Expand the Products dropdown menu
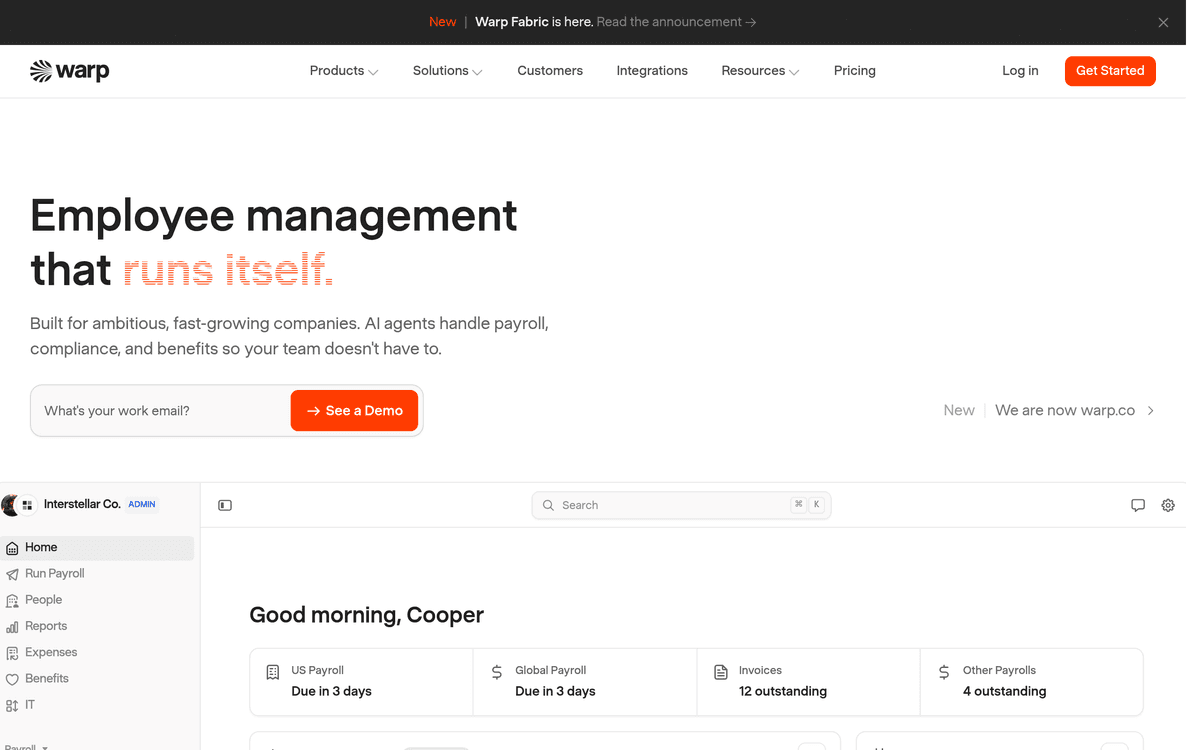The height and width of the screenshot is (750, 1200). click(344, 71)
